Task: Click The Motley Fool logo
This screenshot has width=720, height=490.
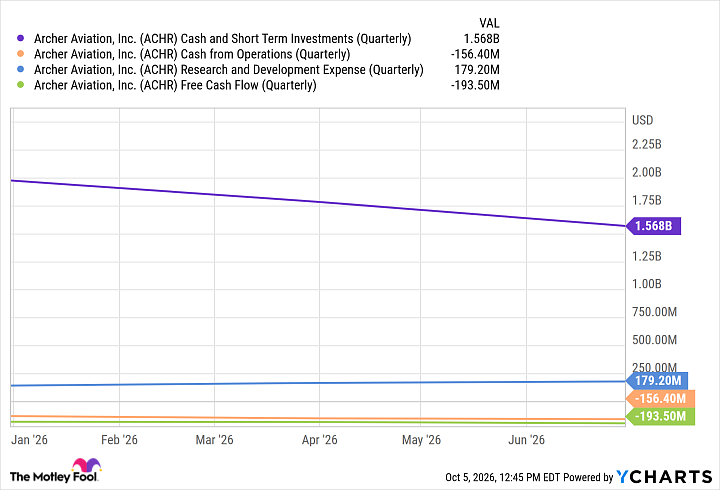Action: pos(55,471)
